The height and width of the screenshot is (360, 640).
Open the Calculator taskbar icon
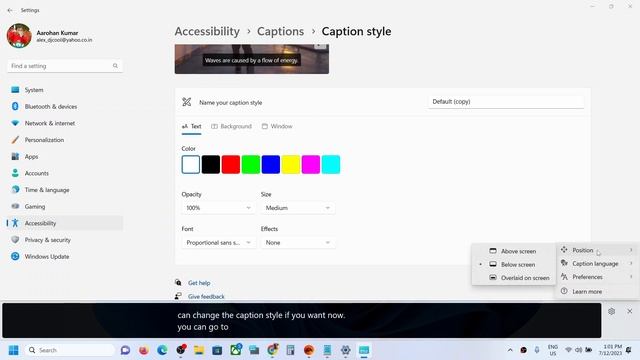tap(290, 350)
